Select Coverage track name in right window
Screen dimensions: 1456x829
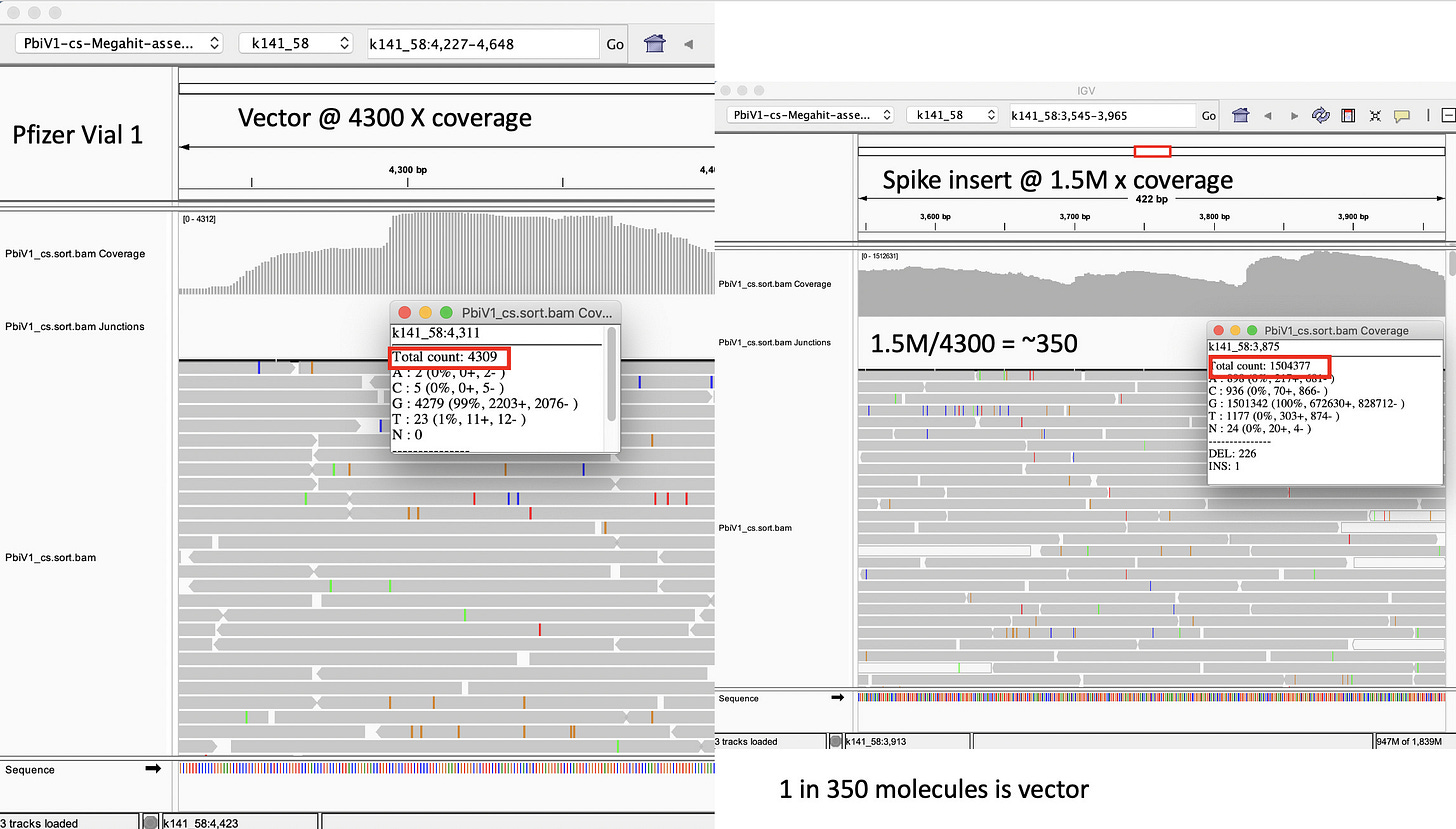774,284
